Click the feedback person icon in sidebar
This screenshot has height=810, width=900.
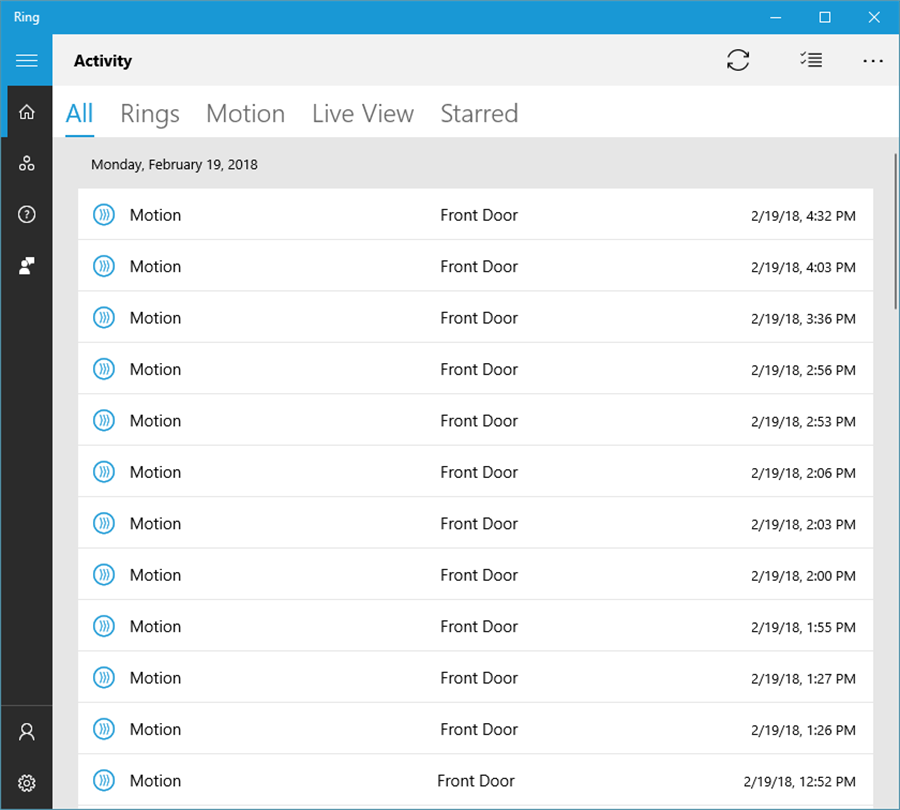(x=27, y=265)
